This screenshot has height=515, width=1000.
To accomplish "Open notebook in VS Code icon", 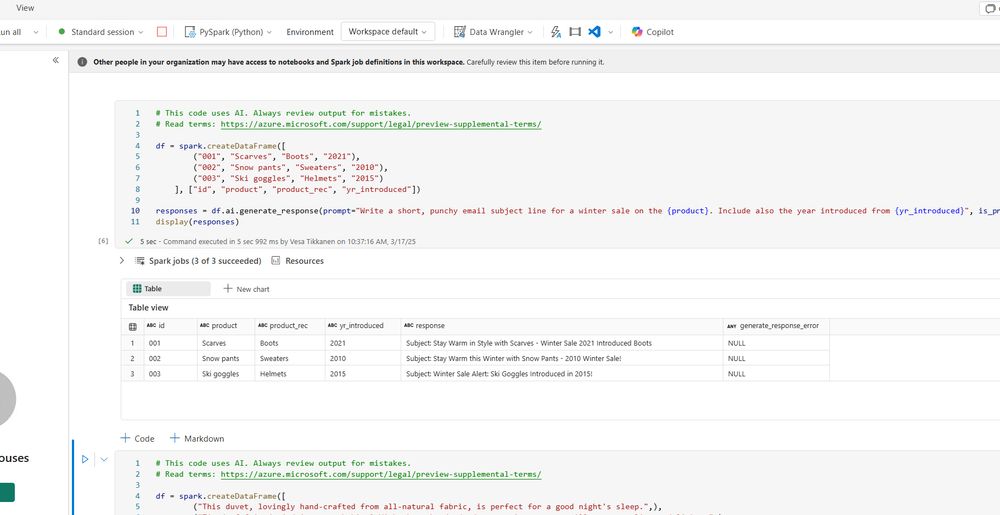I will 594,32.
